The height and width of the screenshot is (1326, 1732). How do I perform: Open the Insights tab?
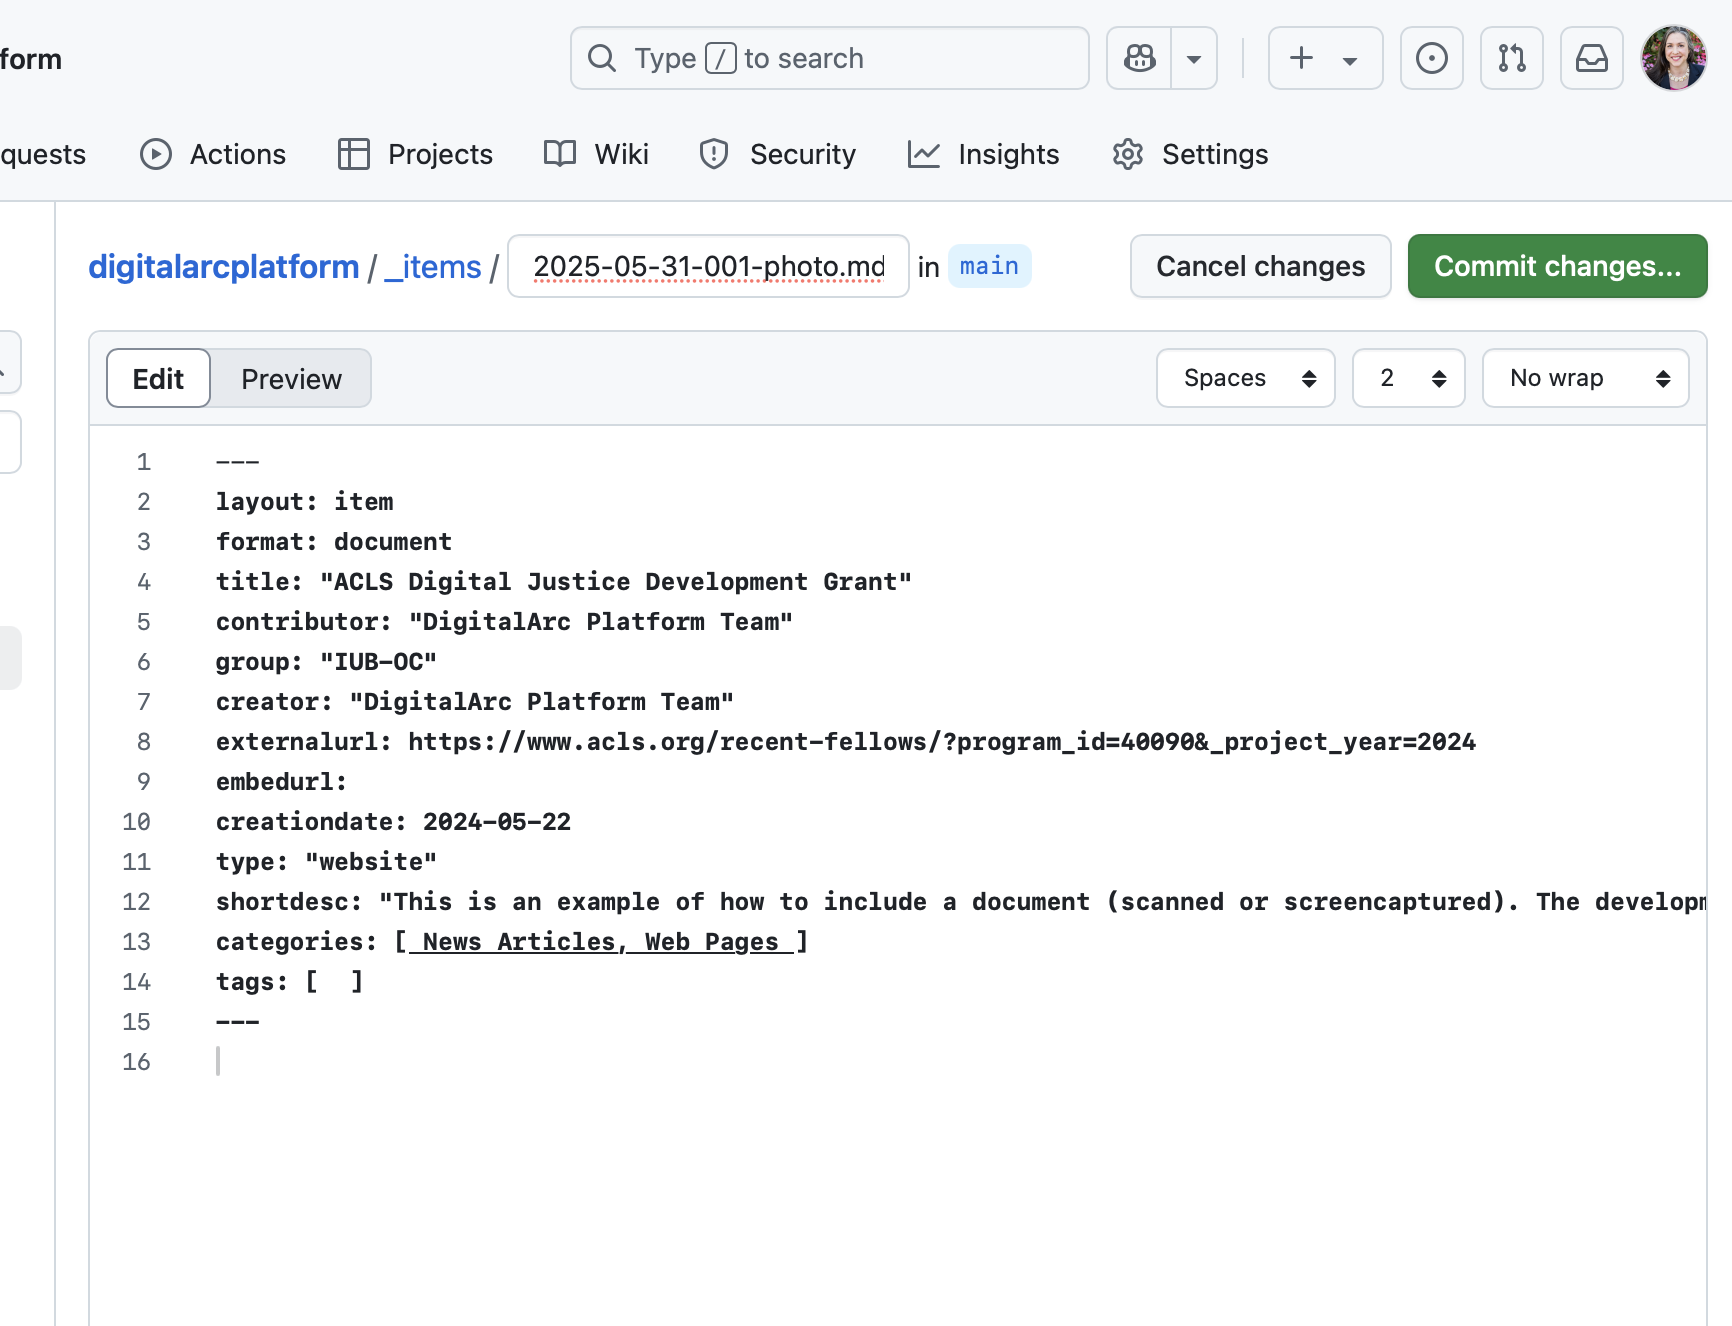(x=983, y=154)
